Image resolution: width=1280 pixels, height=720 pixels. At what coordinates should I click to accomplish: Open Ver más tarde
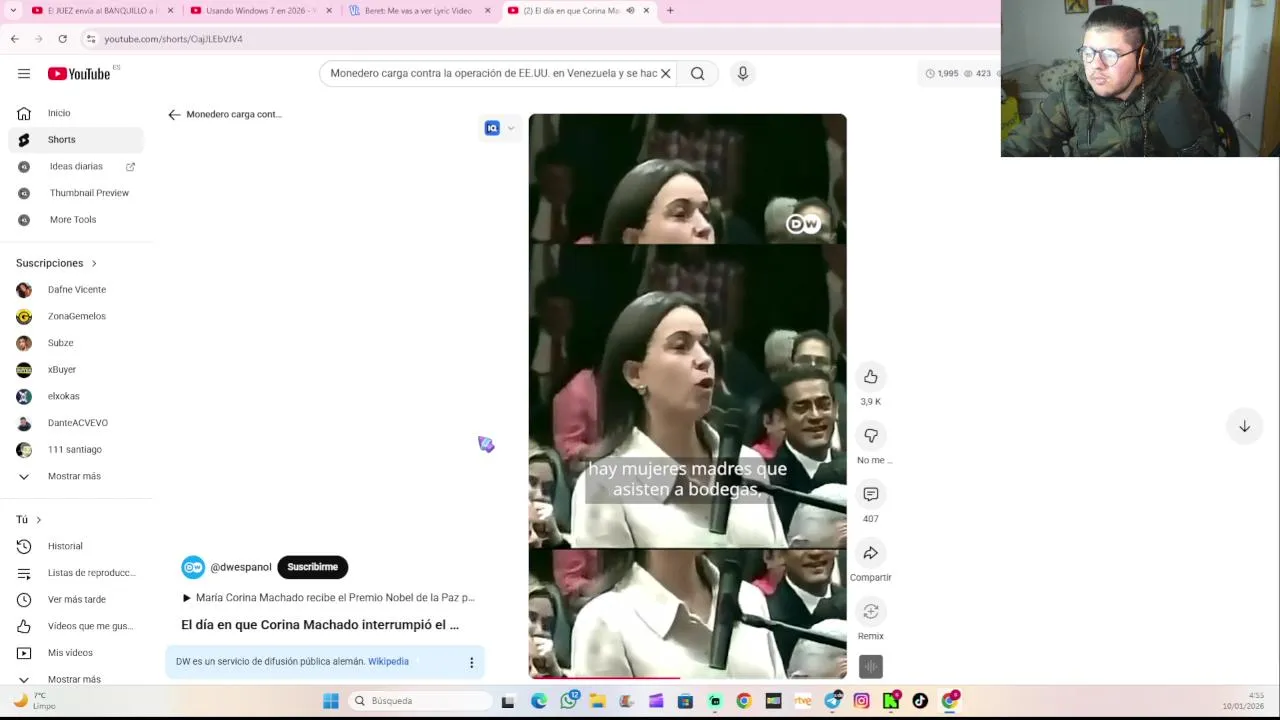[x=76, y=599]
